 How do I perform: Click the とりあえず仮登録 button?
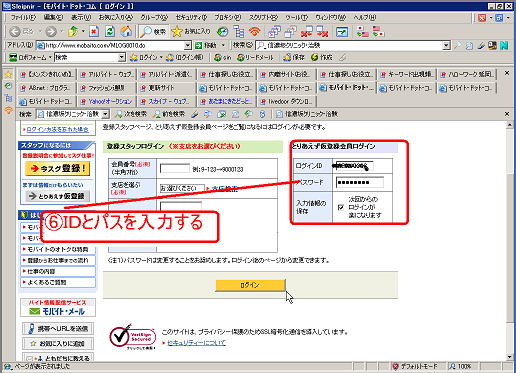click(57, 196)
